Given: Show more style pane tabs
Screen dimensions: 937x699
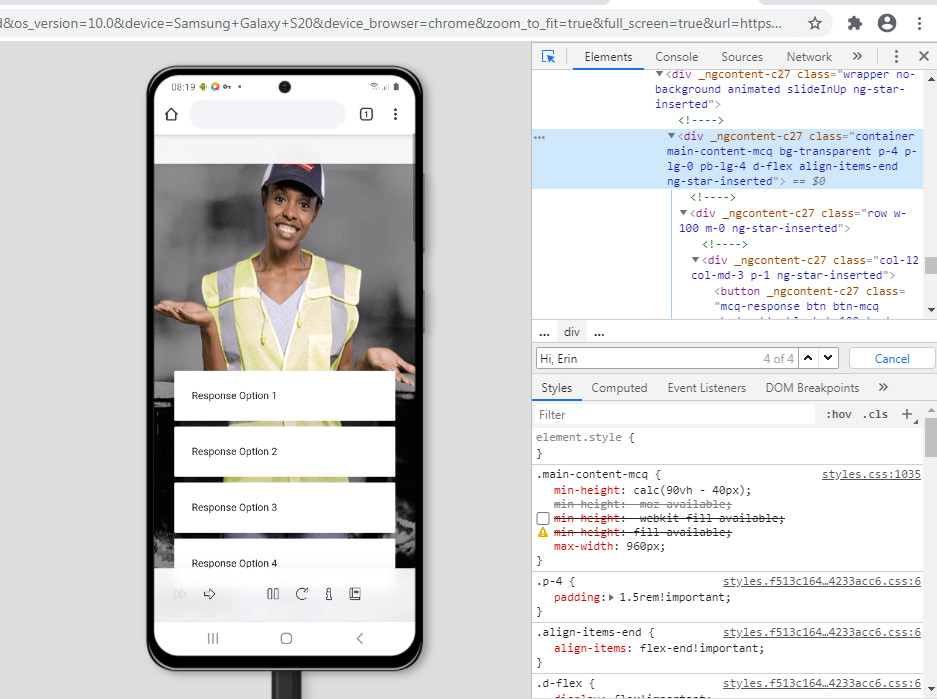Looking at the screenshot, I should 883,387.
